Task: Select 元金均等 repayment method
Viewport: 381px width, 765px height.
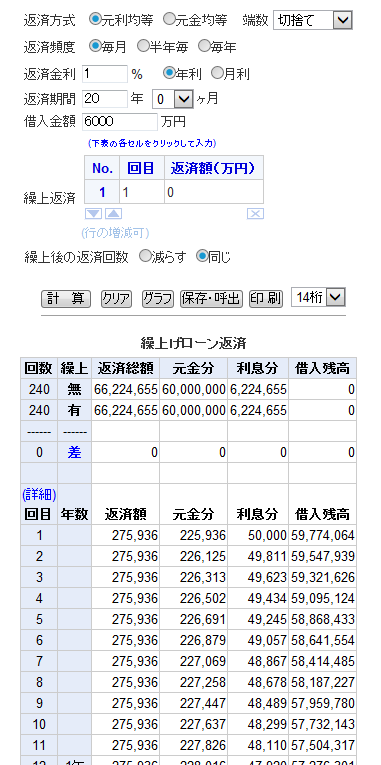Action: tap(168, 20)
